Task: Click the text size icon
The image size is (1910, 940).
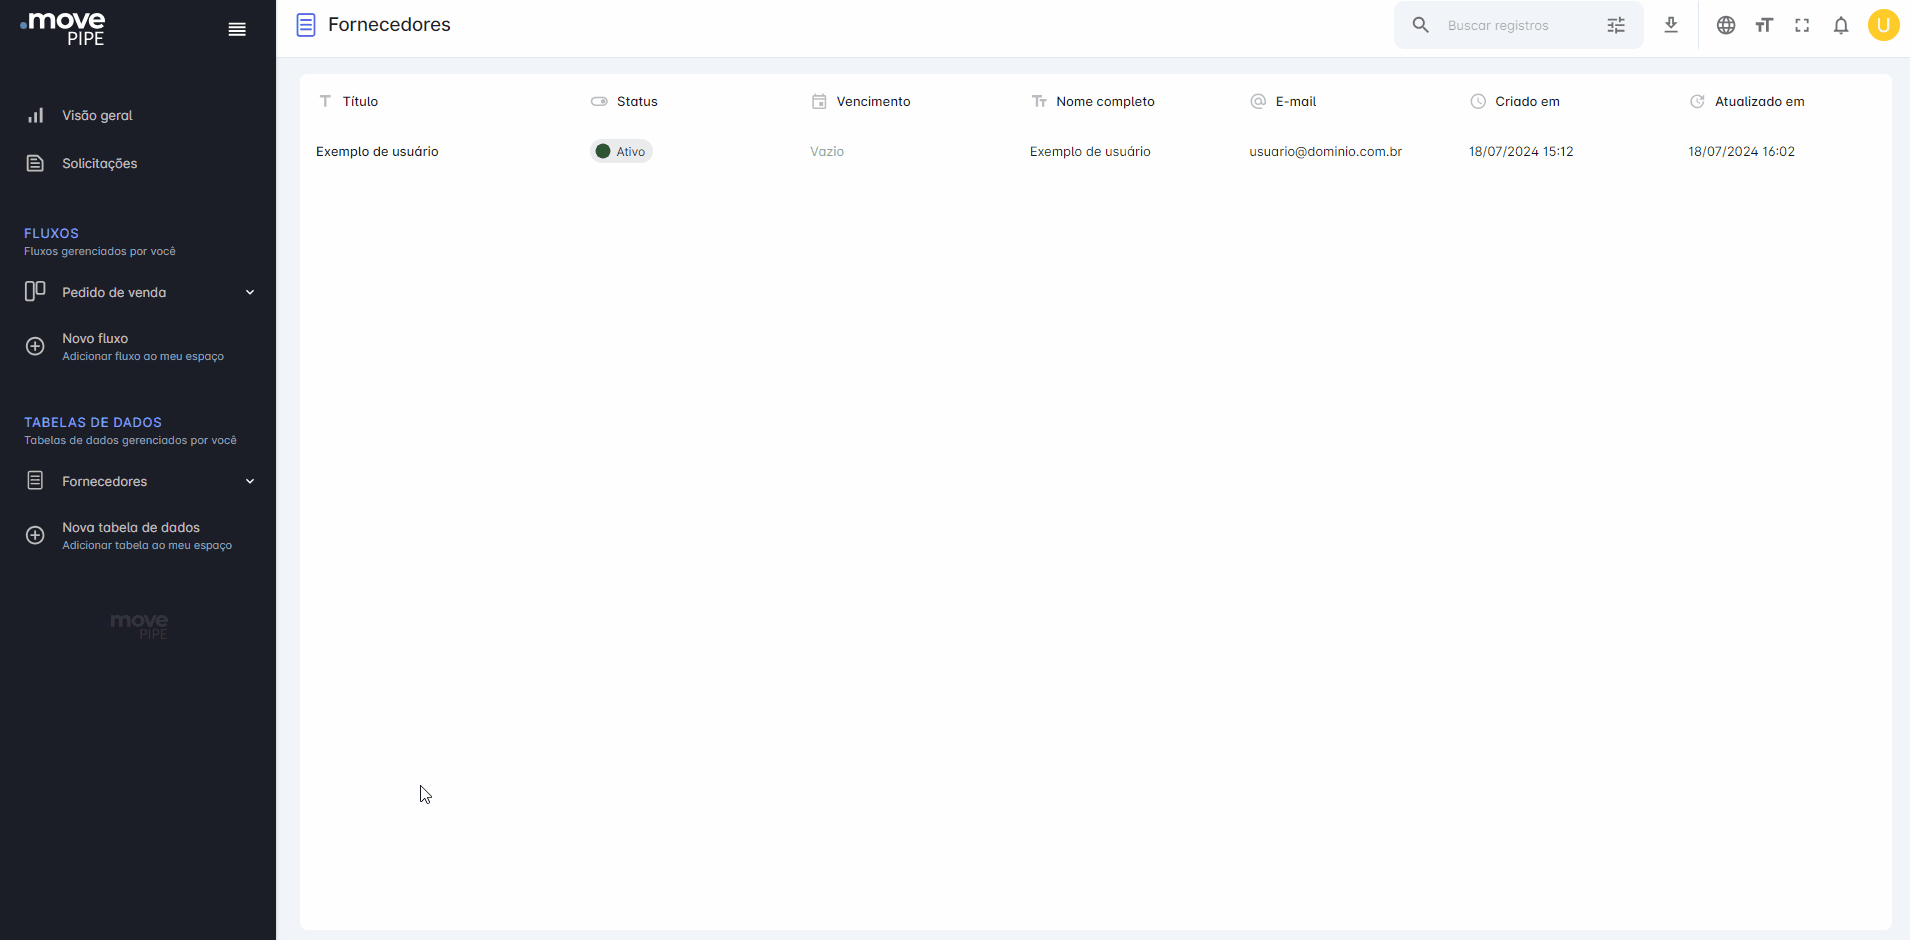Action: pos(1764,25)
